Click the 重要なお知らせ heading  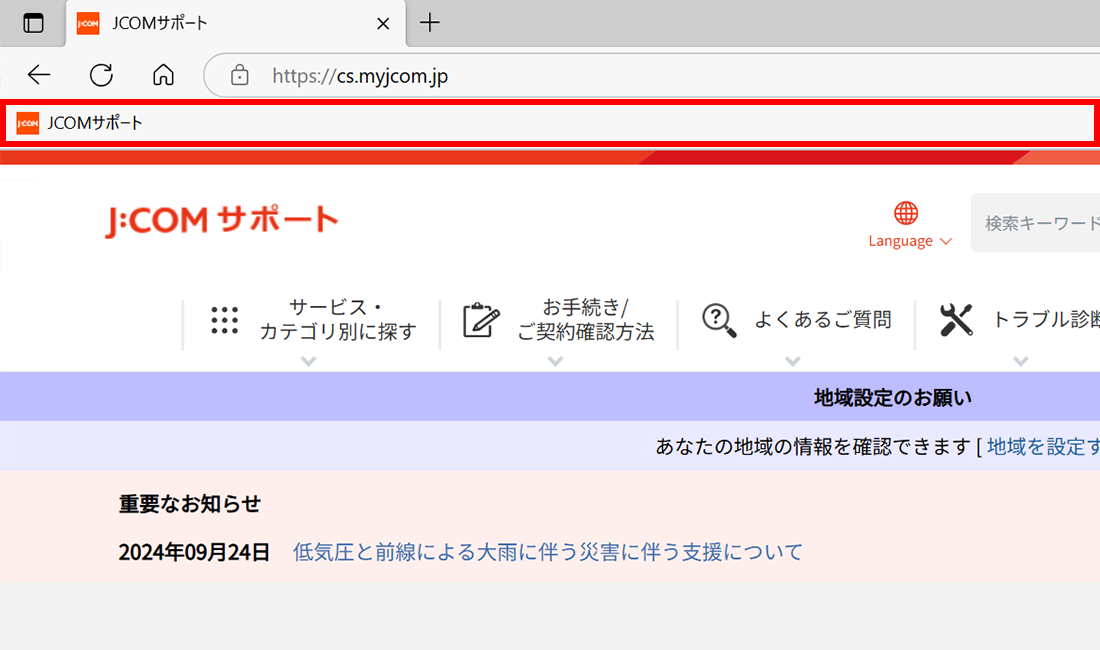[189, 503]
